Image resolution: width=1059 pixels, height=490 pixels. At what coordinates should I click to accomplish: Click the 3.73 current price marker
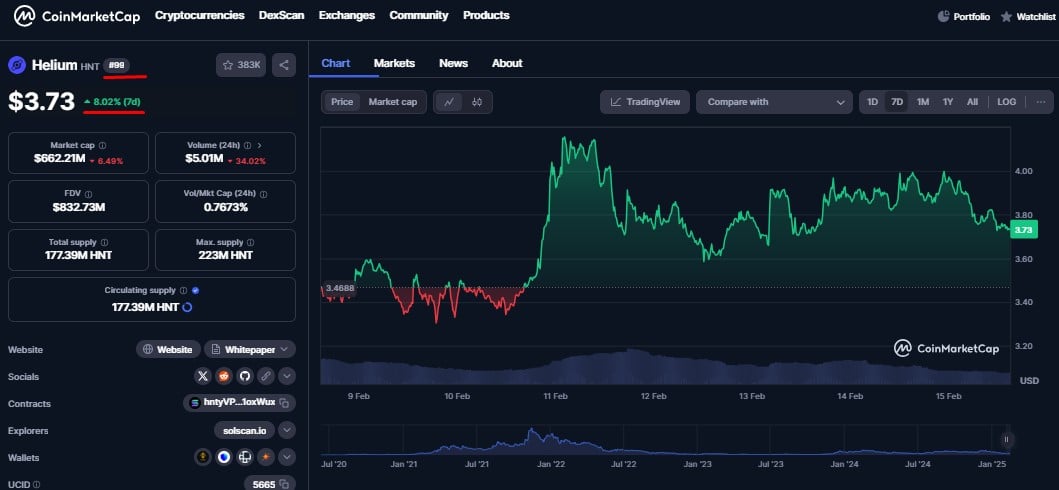coord(1024,230)
